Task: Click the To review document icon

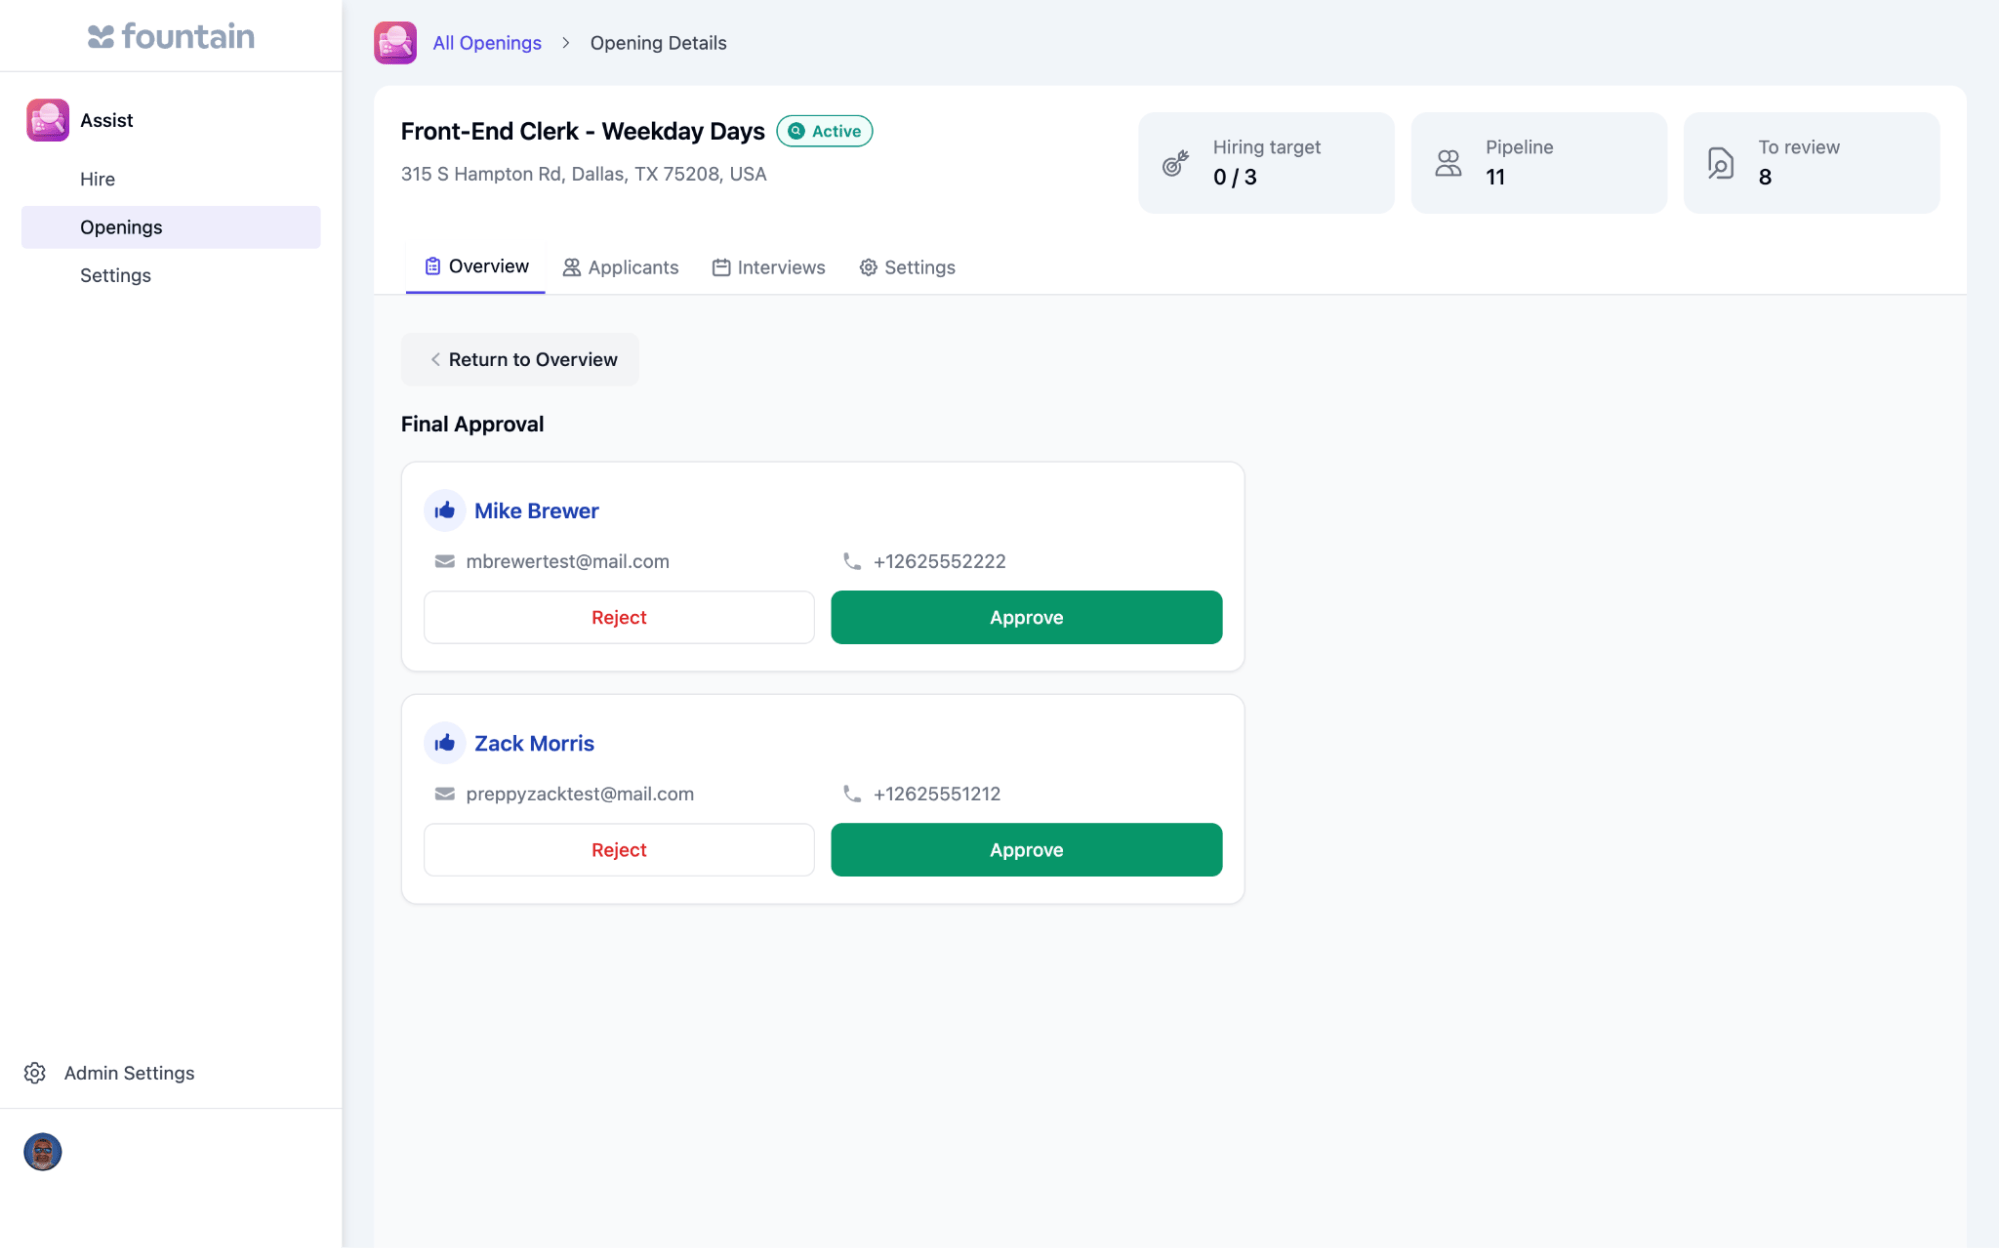Action: (1720, 163)
